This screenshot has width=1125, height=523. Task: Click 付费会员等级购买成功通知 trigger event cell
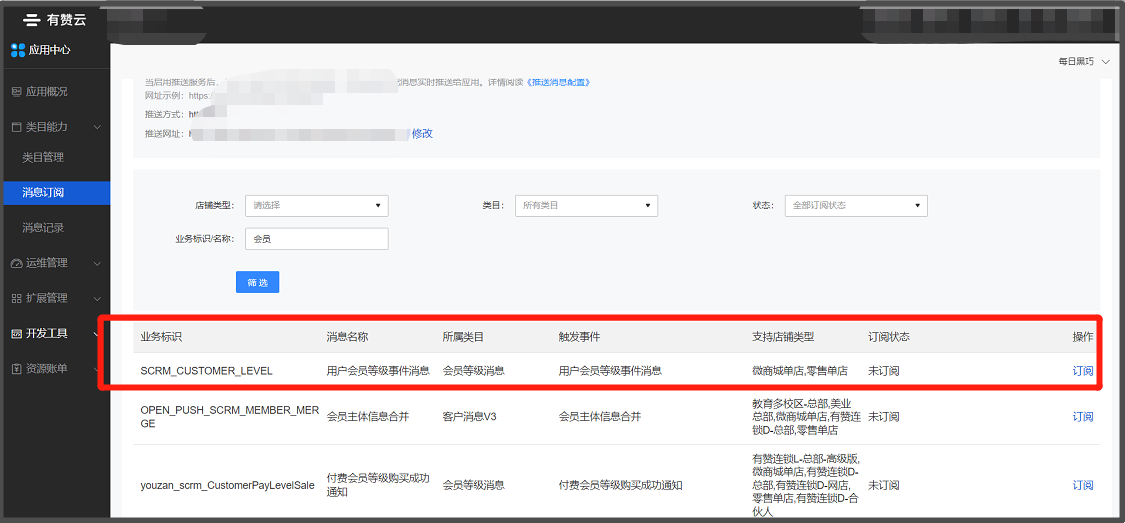620,486
